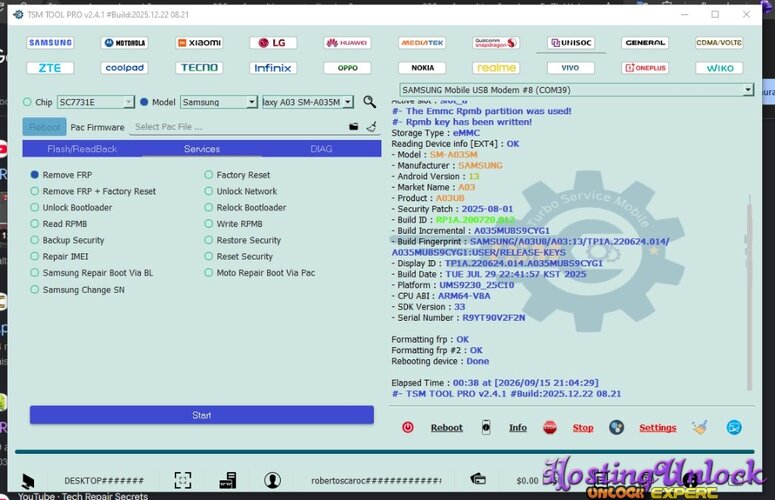
Task: Choose the Samsung Change SN option
Action: pos(78,290)
